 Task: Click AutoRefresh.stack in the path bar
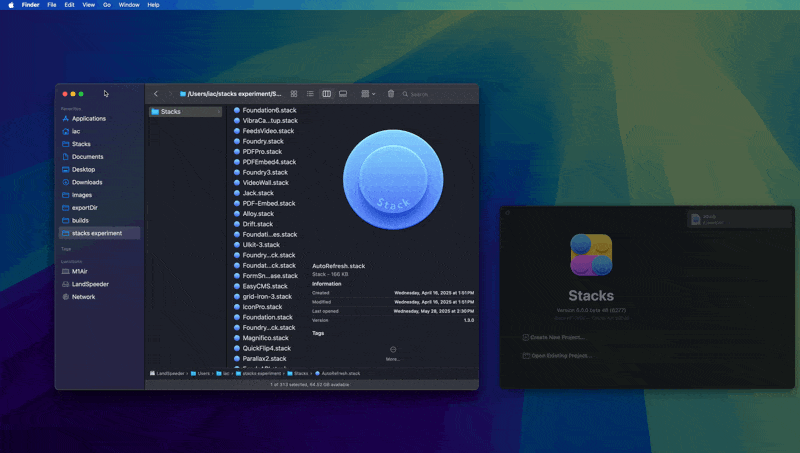point(337,373)
